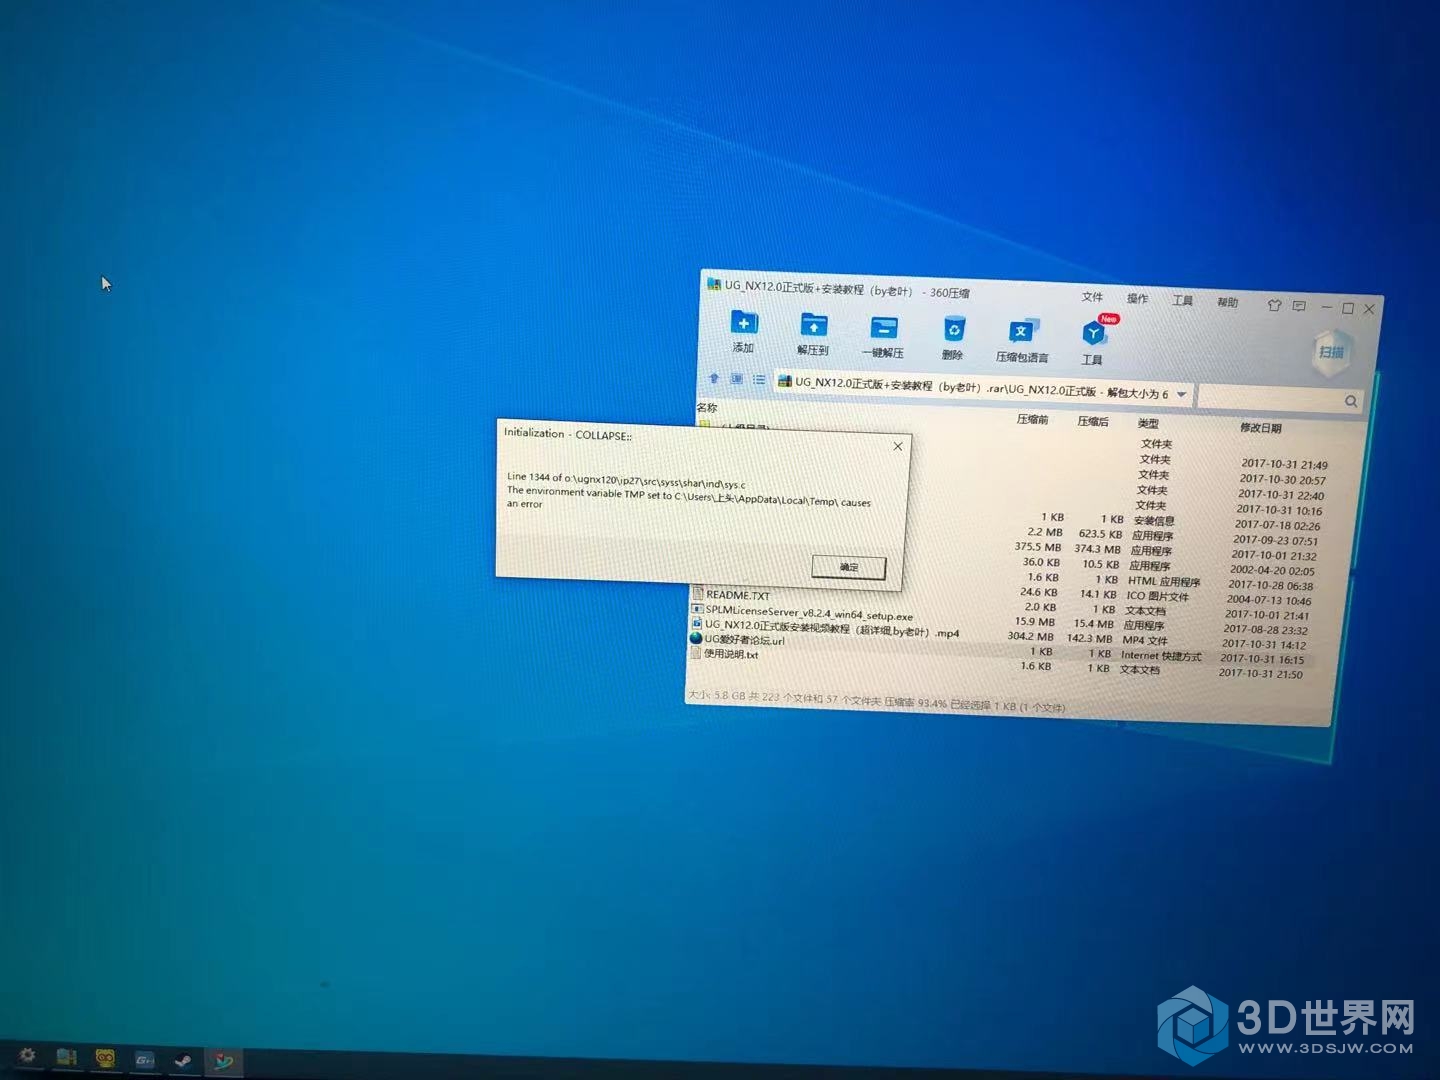Switch to the icon view mode button

[x=737, y=379]
